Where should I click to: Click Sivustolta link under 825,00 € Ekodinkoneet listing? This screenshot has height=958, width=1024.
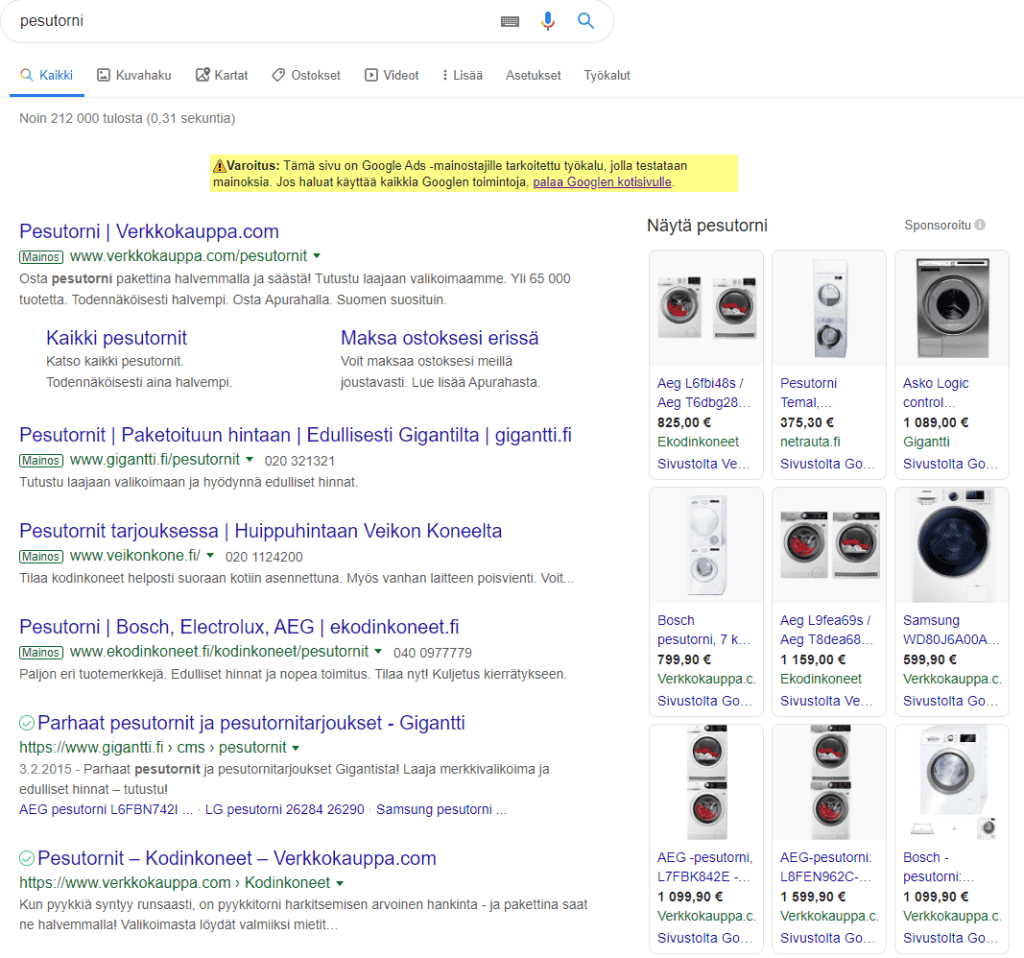pyautogui.click(x=704, y=464)
